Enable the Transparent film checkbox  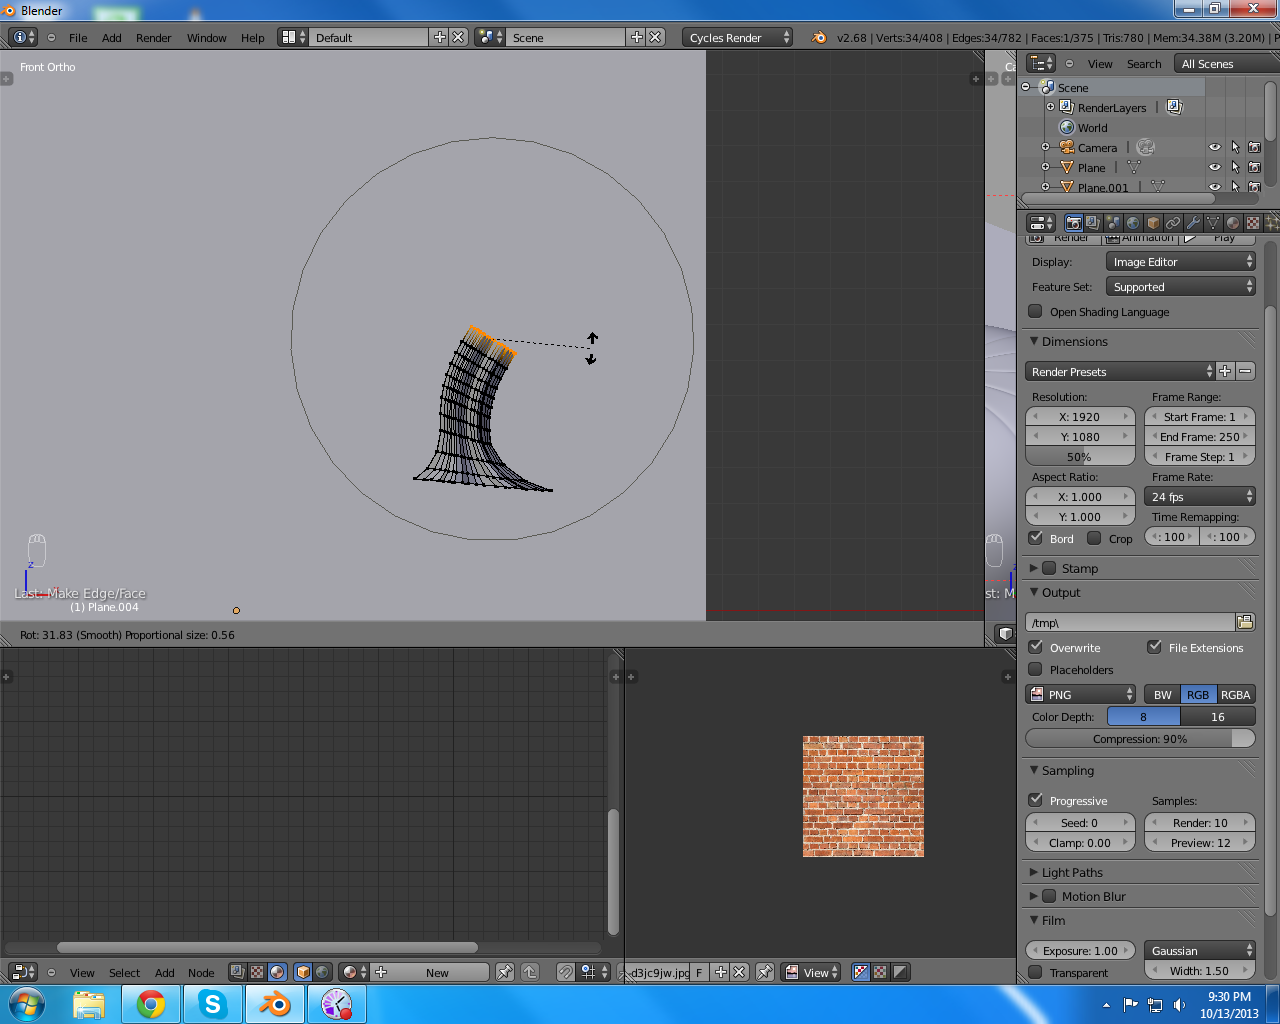coord(1036,972)
